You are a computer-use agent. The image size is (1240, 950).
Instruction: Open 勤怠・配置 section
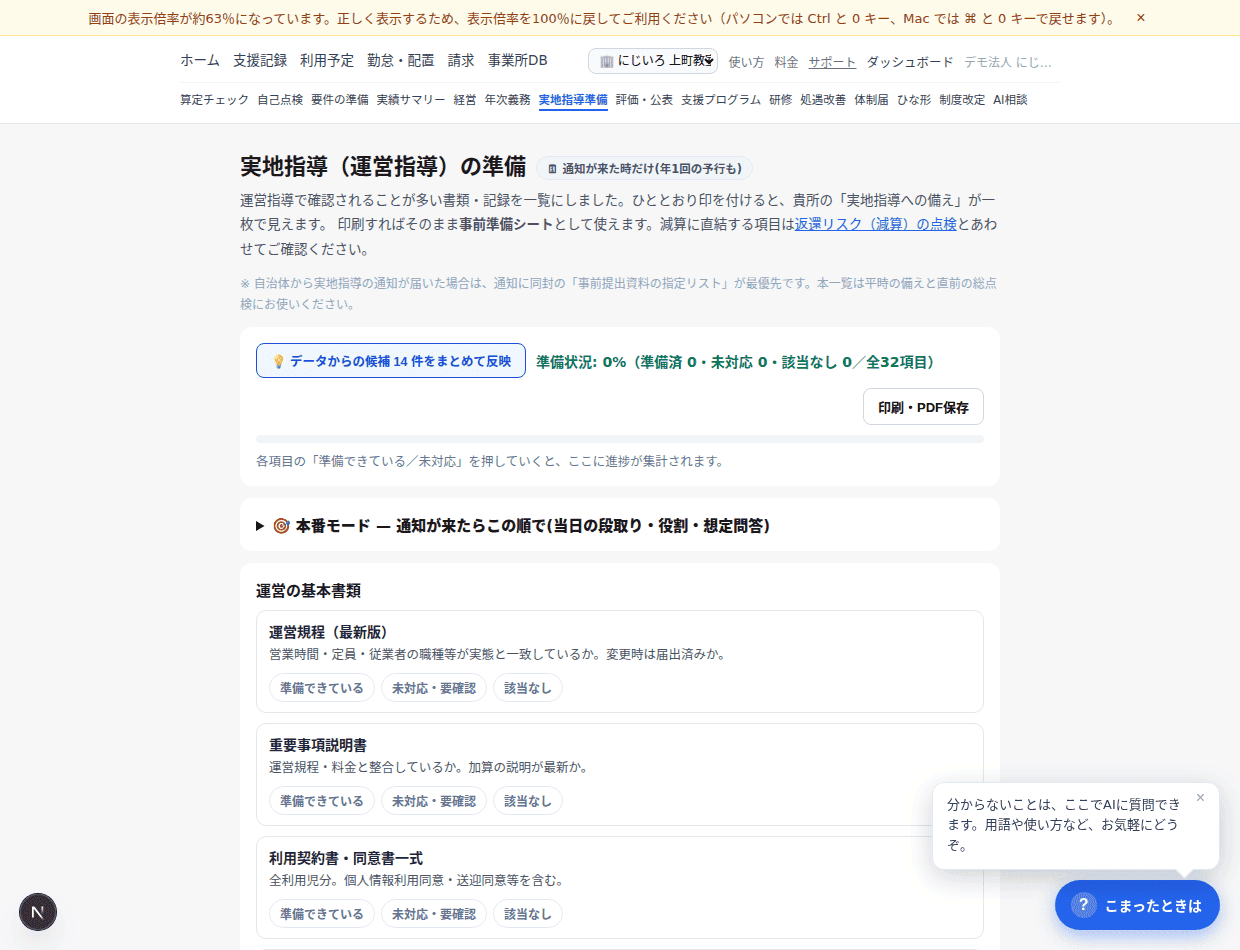(401, 61)
